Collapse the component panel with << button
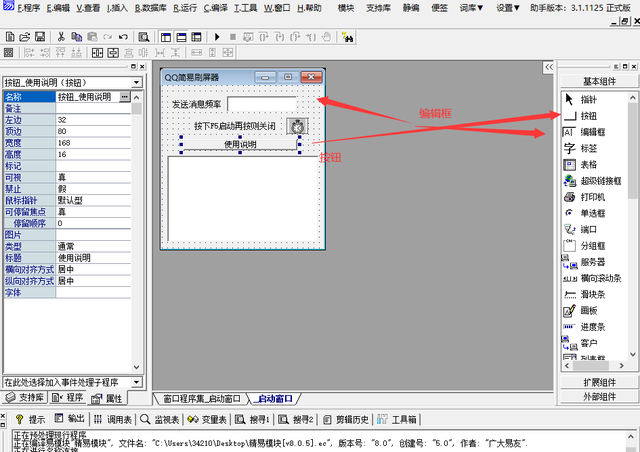640x452 pixels. click(549, 67)
